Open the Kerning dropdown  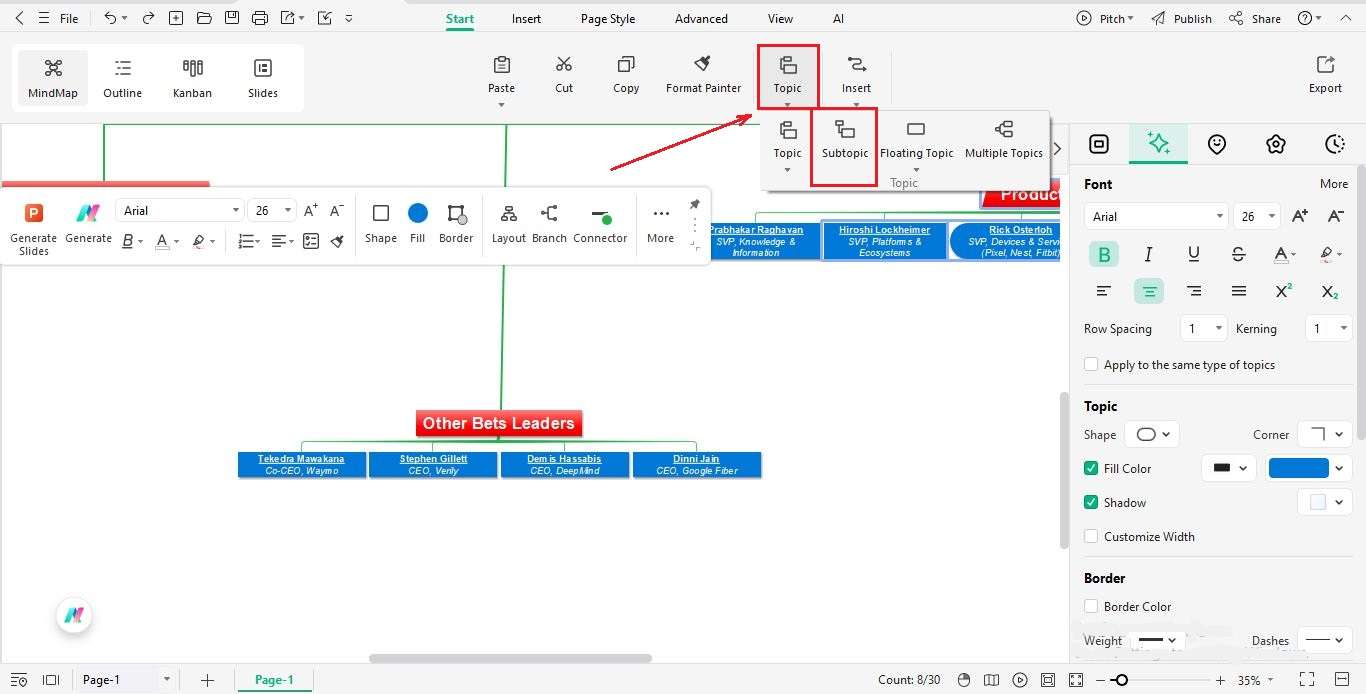point(1329,328)
